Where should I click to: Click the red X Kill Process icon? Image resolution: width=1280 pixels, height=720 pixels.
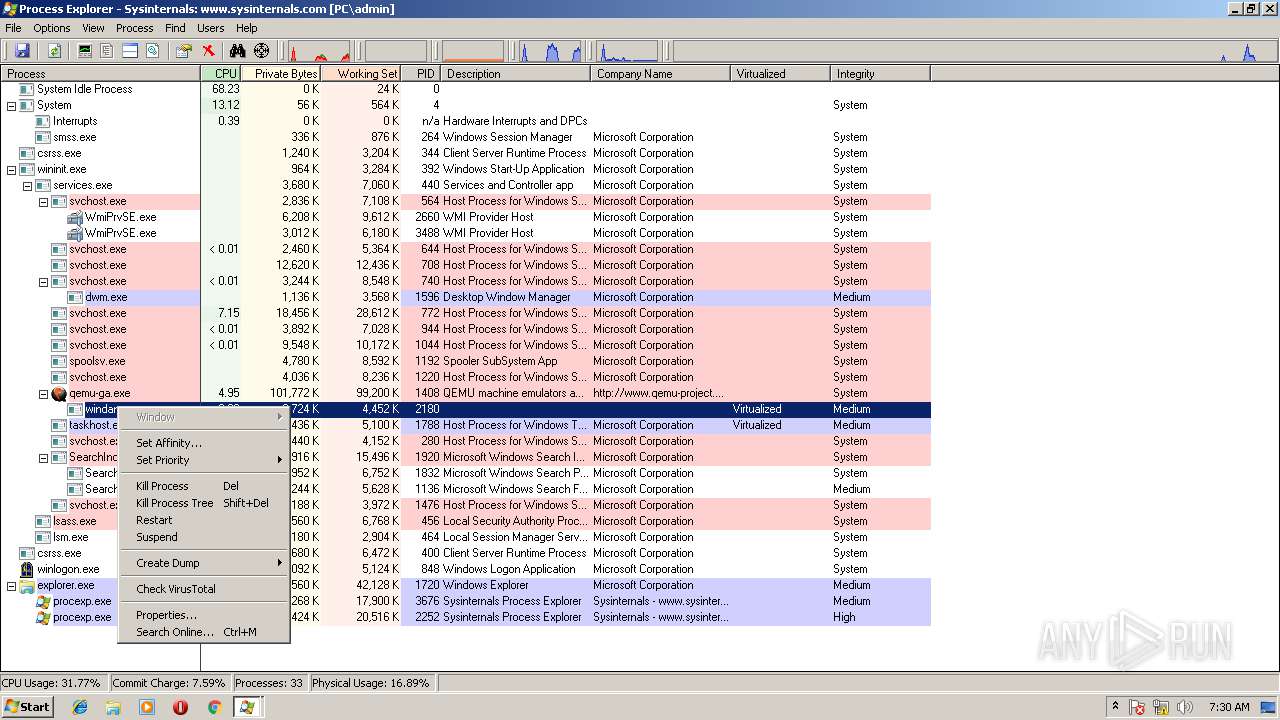208,51
